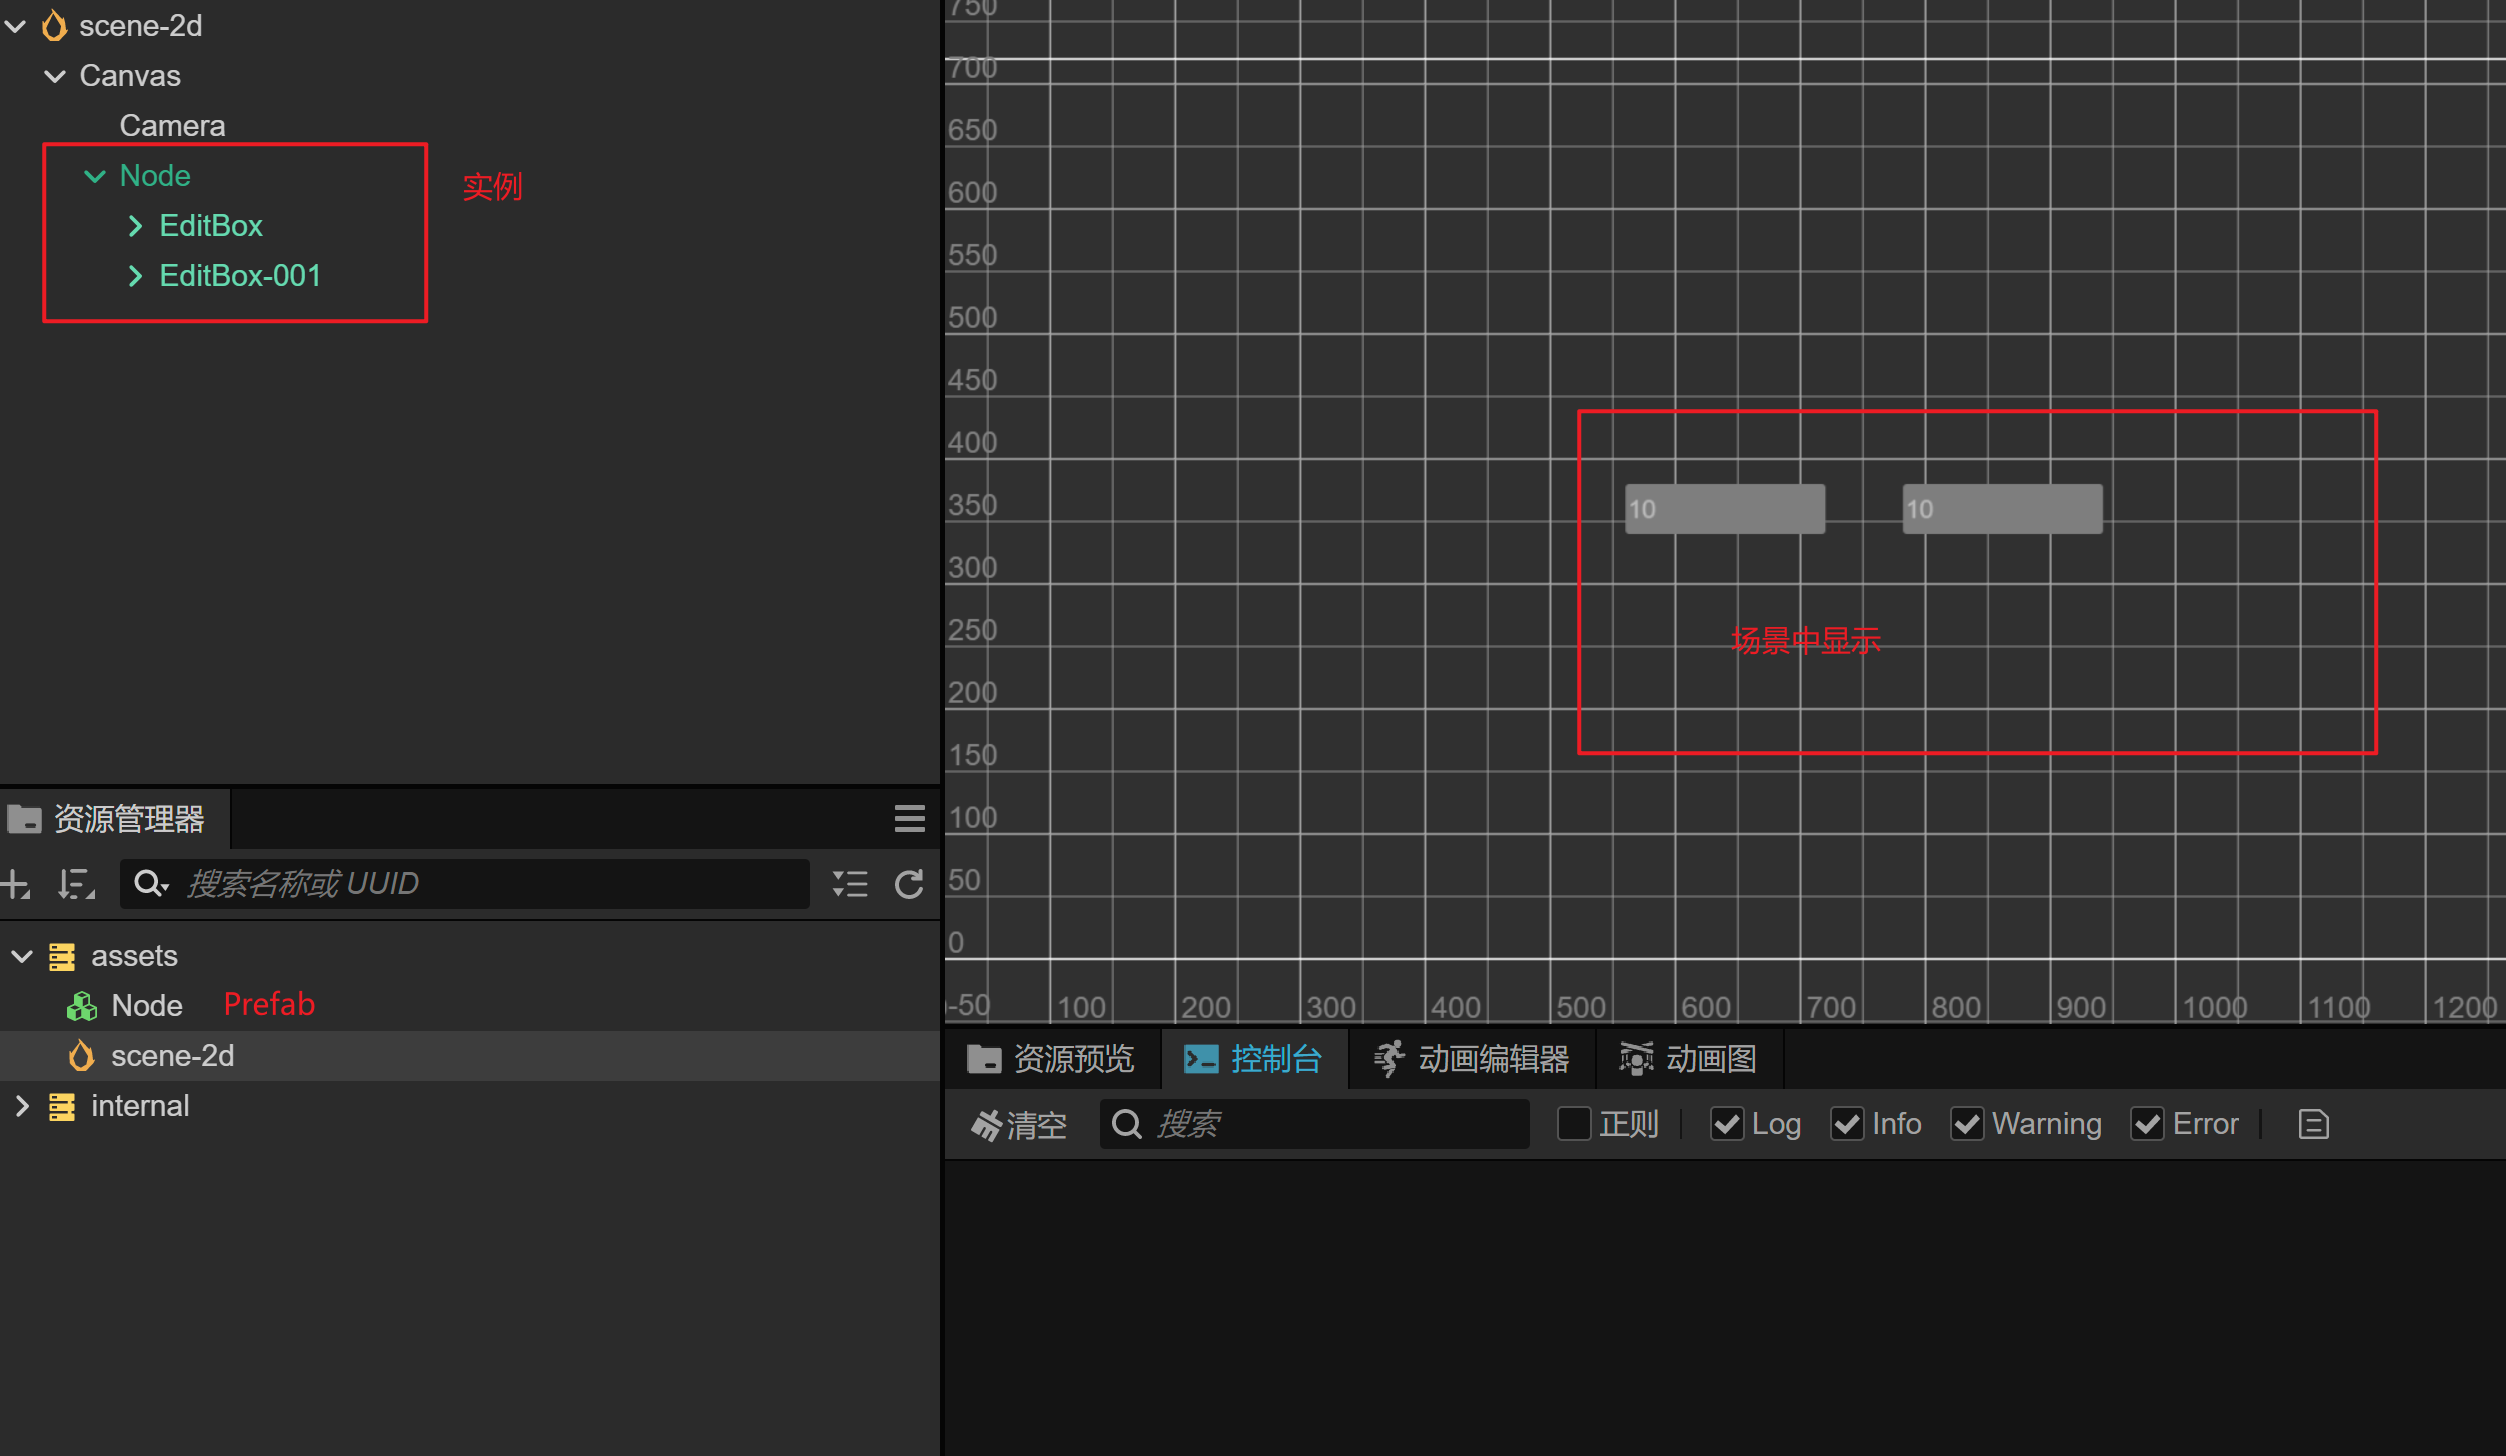Expand the EditBox-001 node
2506x1456 pixels.
(x=135, y=276)
